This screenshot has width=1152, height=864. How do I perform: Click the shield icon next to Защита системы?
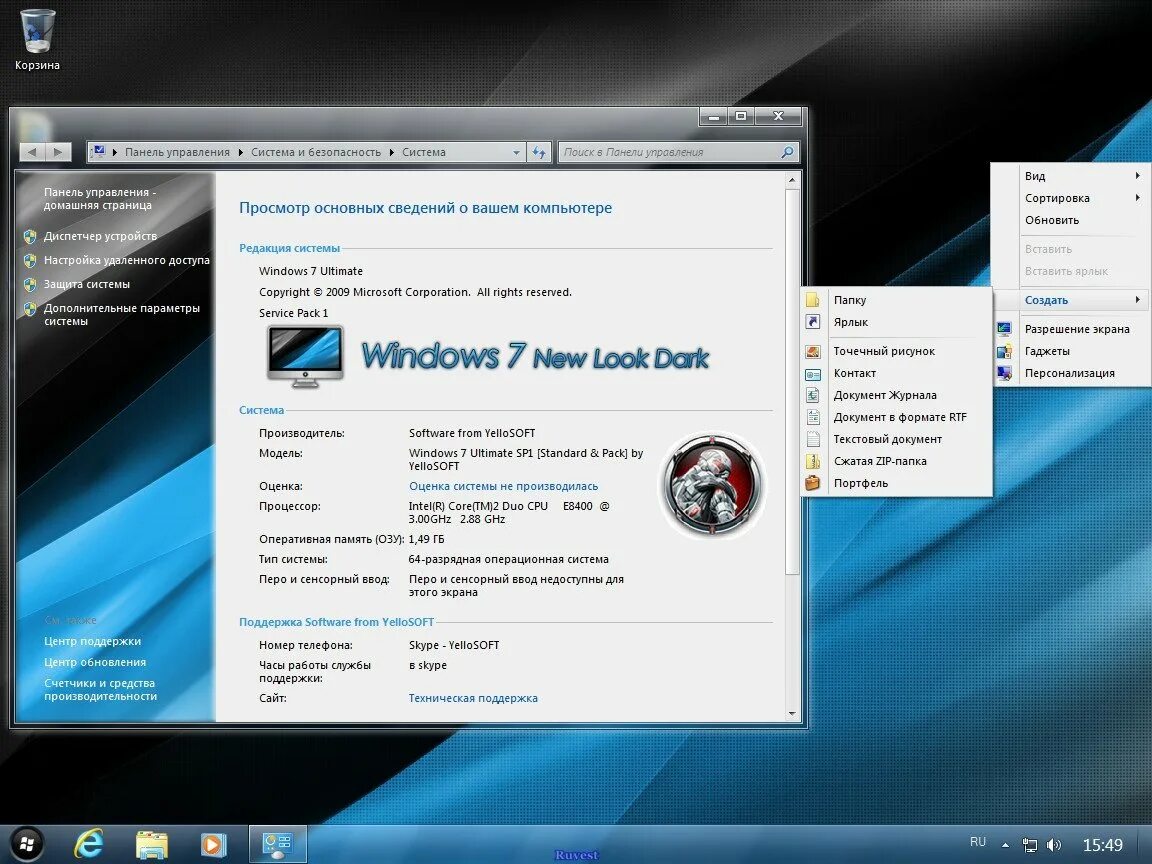click(30, 284)
